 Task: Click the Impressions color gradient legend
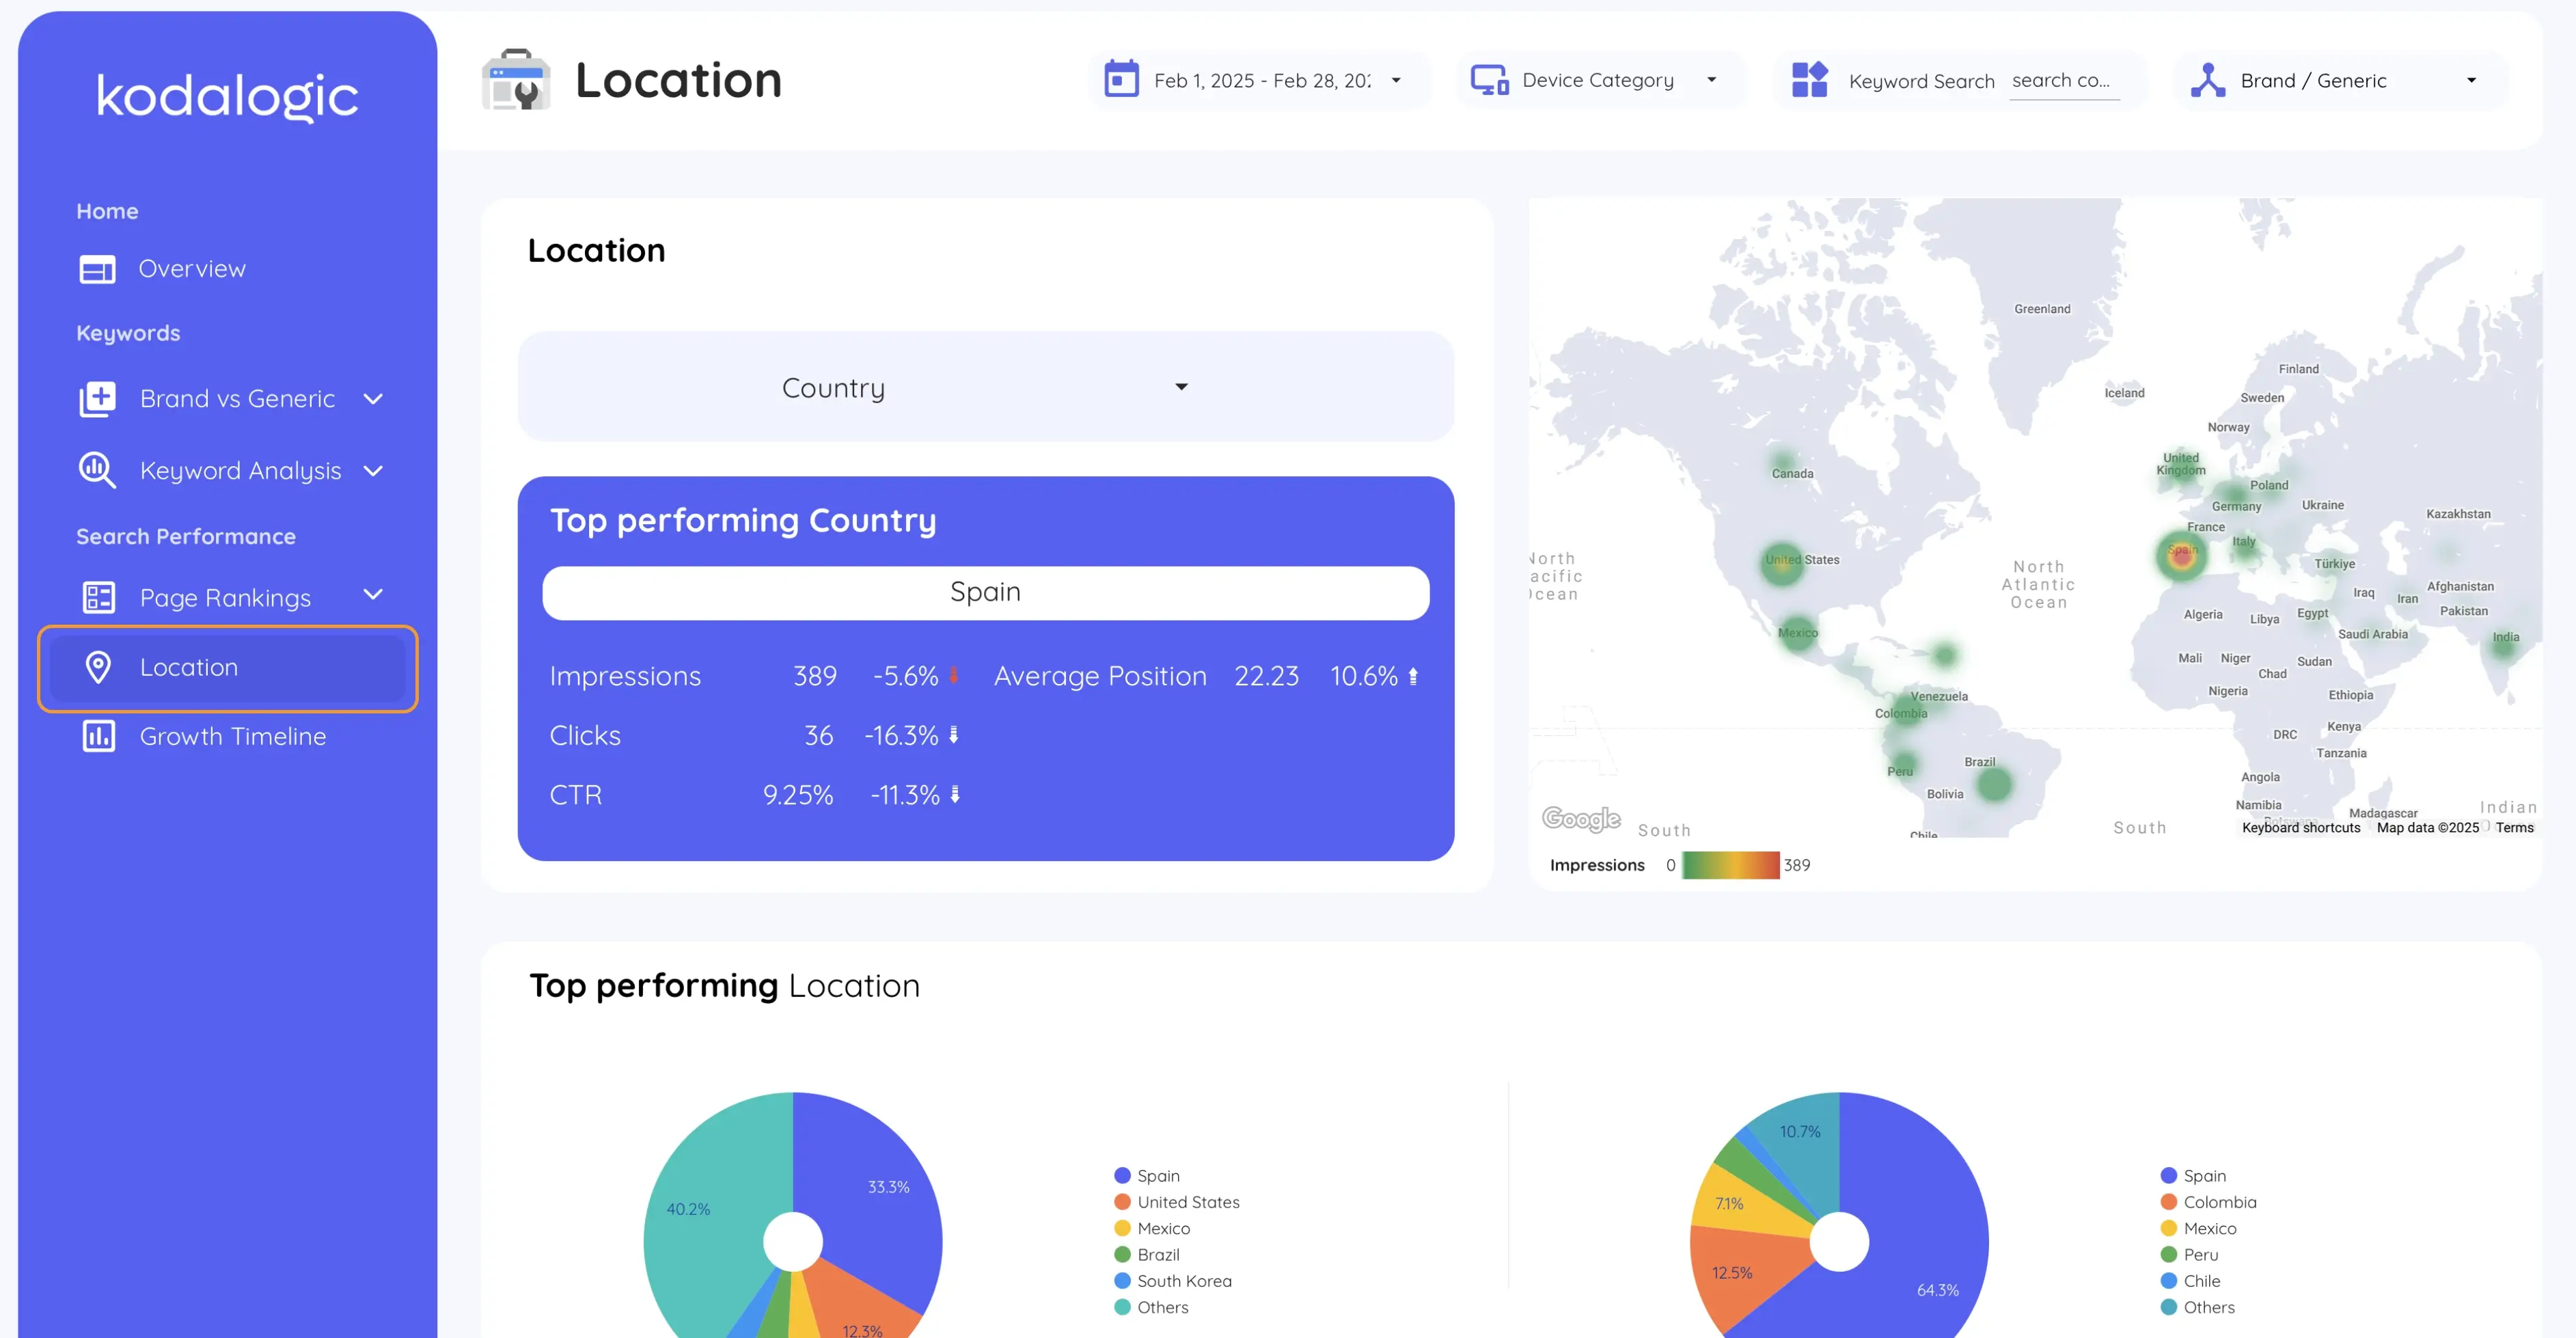pos(1730,865)
